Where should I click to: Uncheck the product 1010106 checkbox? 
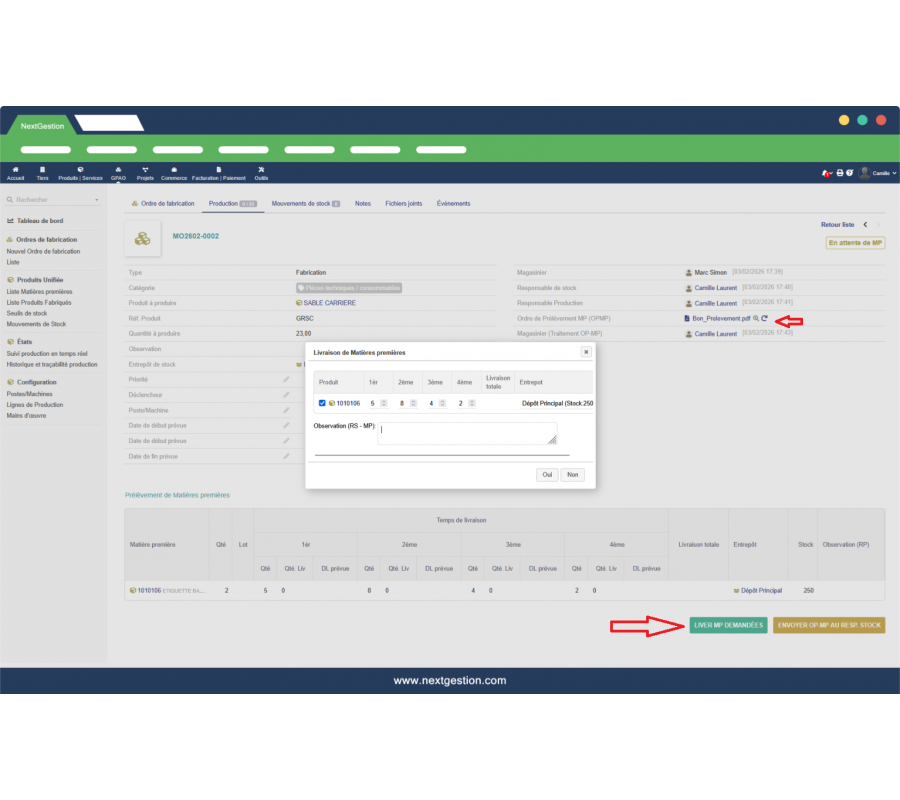coord(321,403)
